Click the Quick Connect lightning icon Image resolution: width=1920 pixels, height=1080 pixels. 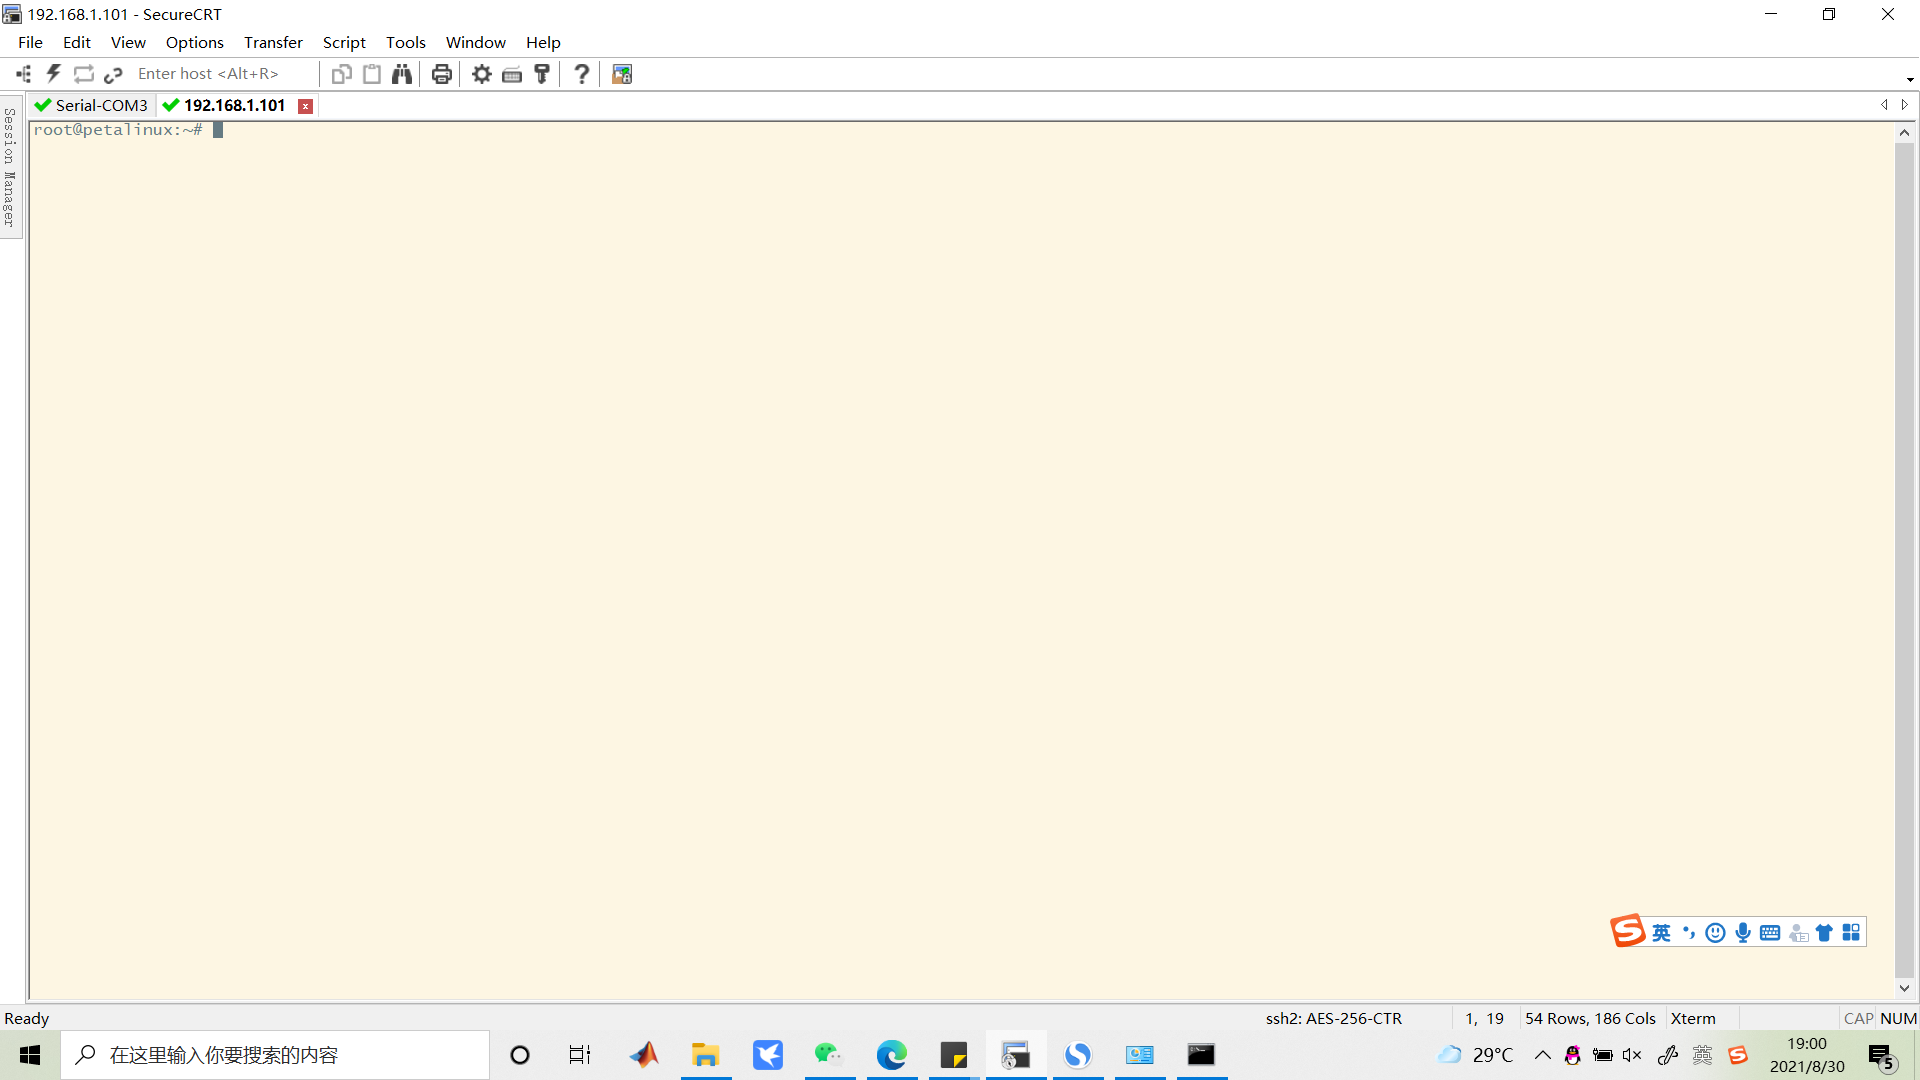(54, 74)
